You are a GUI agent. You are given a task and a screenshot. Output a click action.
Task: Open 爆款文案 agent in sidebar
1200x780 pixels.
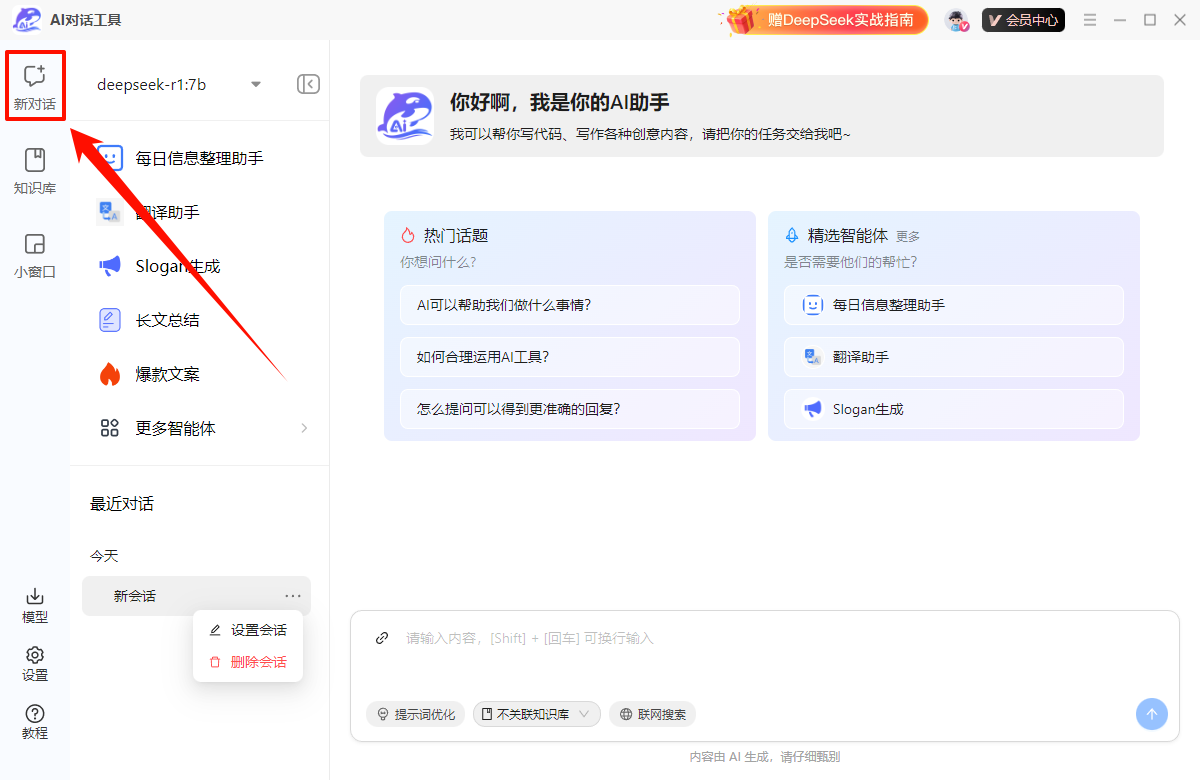[x=200, y=374]
